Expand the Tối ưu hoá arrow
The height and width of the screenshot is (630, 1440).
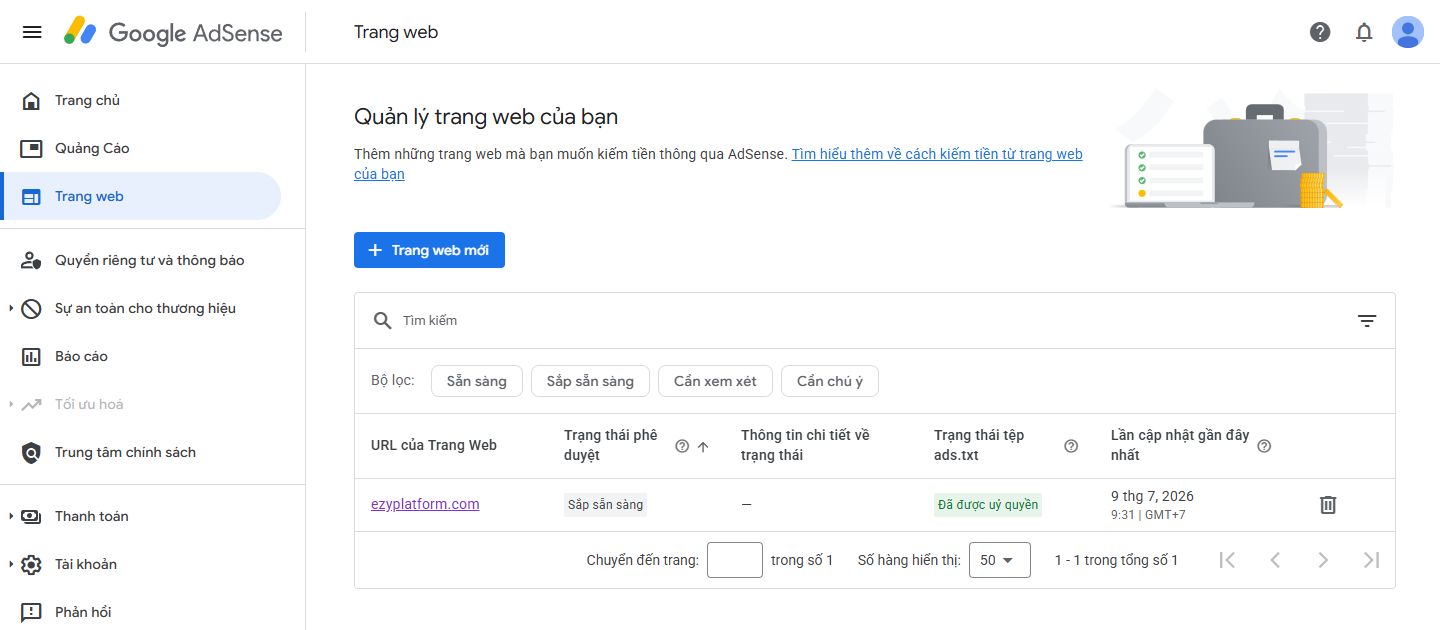pyautogui.click(x=11, y=404)
